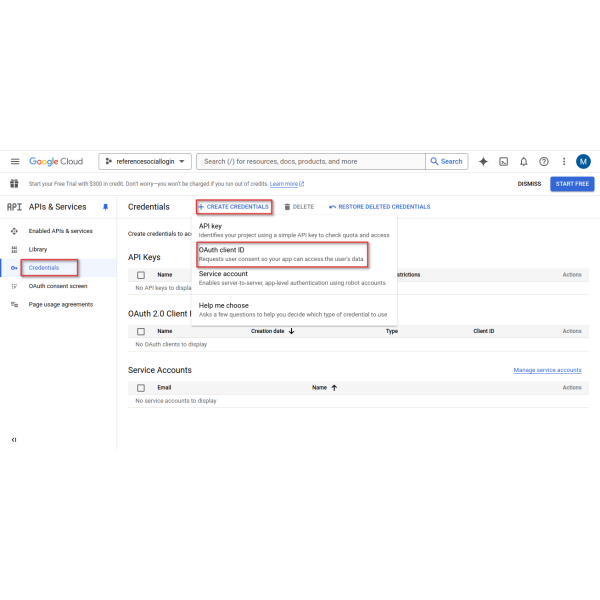
Task: Tick the OAuth 2.0 Client IDs header checkbox
Action: [141, 331]
